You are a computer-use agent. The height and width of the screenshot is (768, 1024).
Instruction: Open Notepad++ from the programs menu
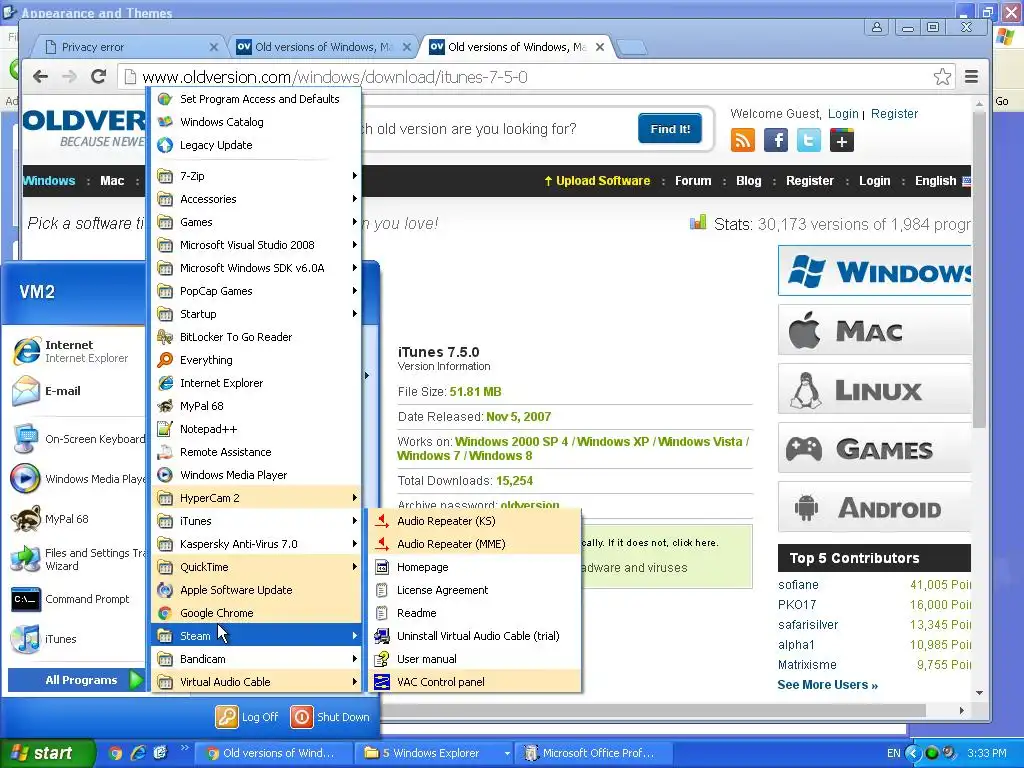click(256, 429)
